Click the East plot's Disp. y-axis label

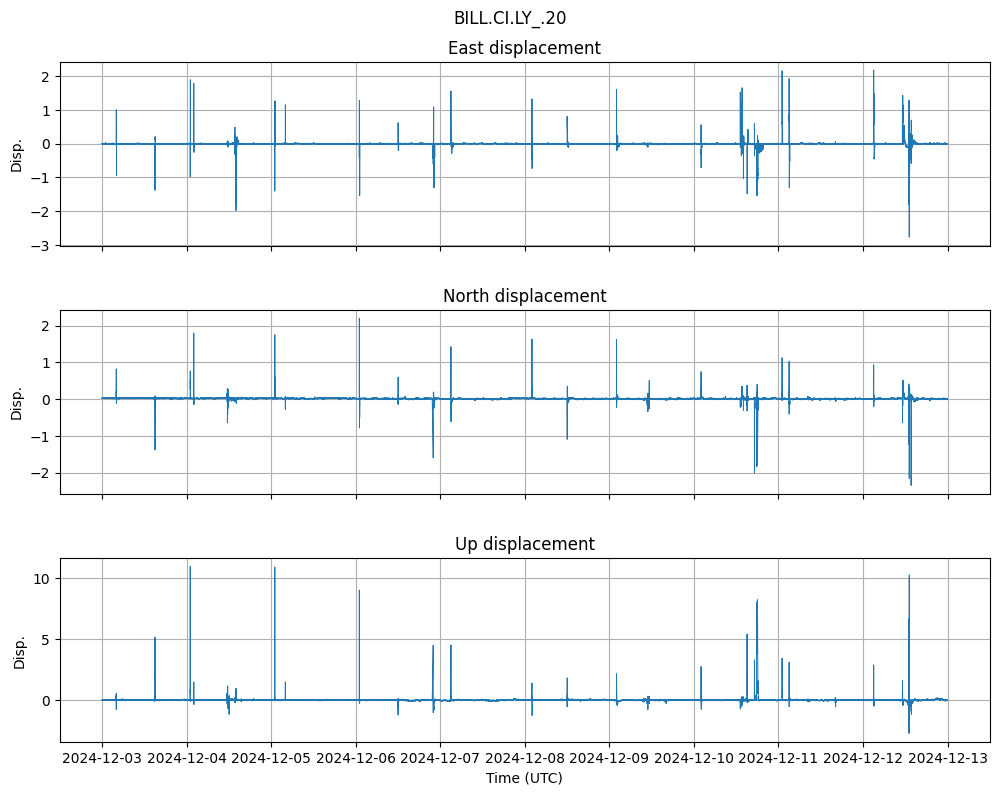17,154
